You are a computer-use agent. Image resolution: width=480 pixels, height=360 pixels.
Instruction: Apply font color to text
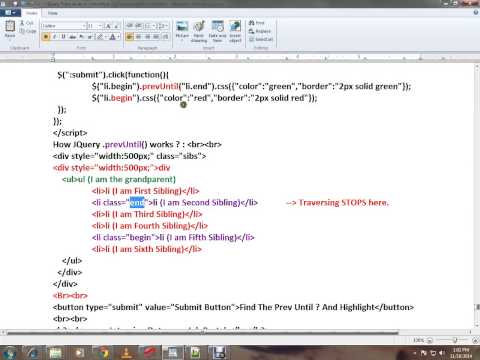tap(112, 37)
